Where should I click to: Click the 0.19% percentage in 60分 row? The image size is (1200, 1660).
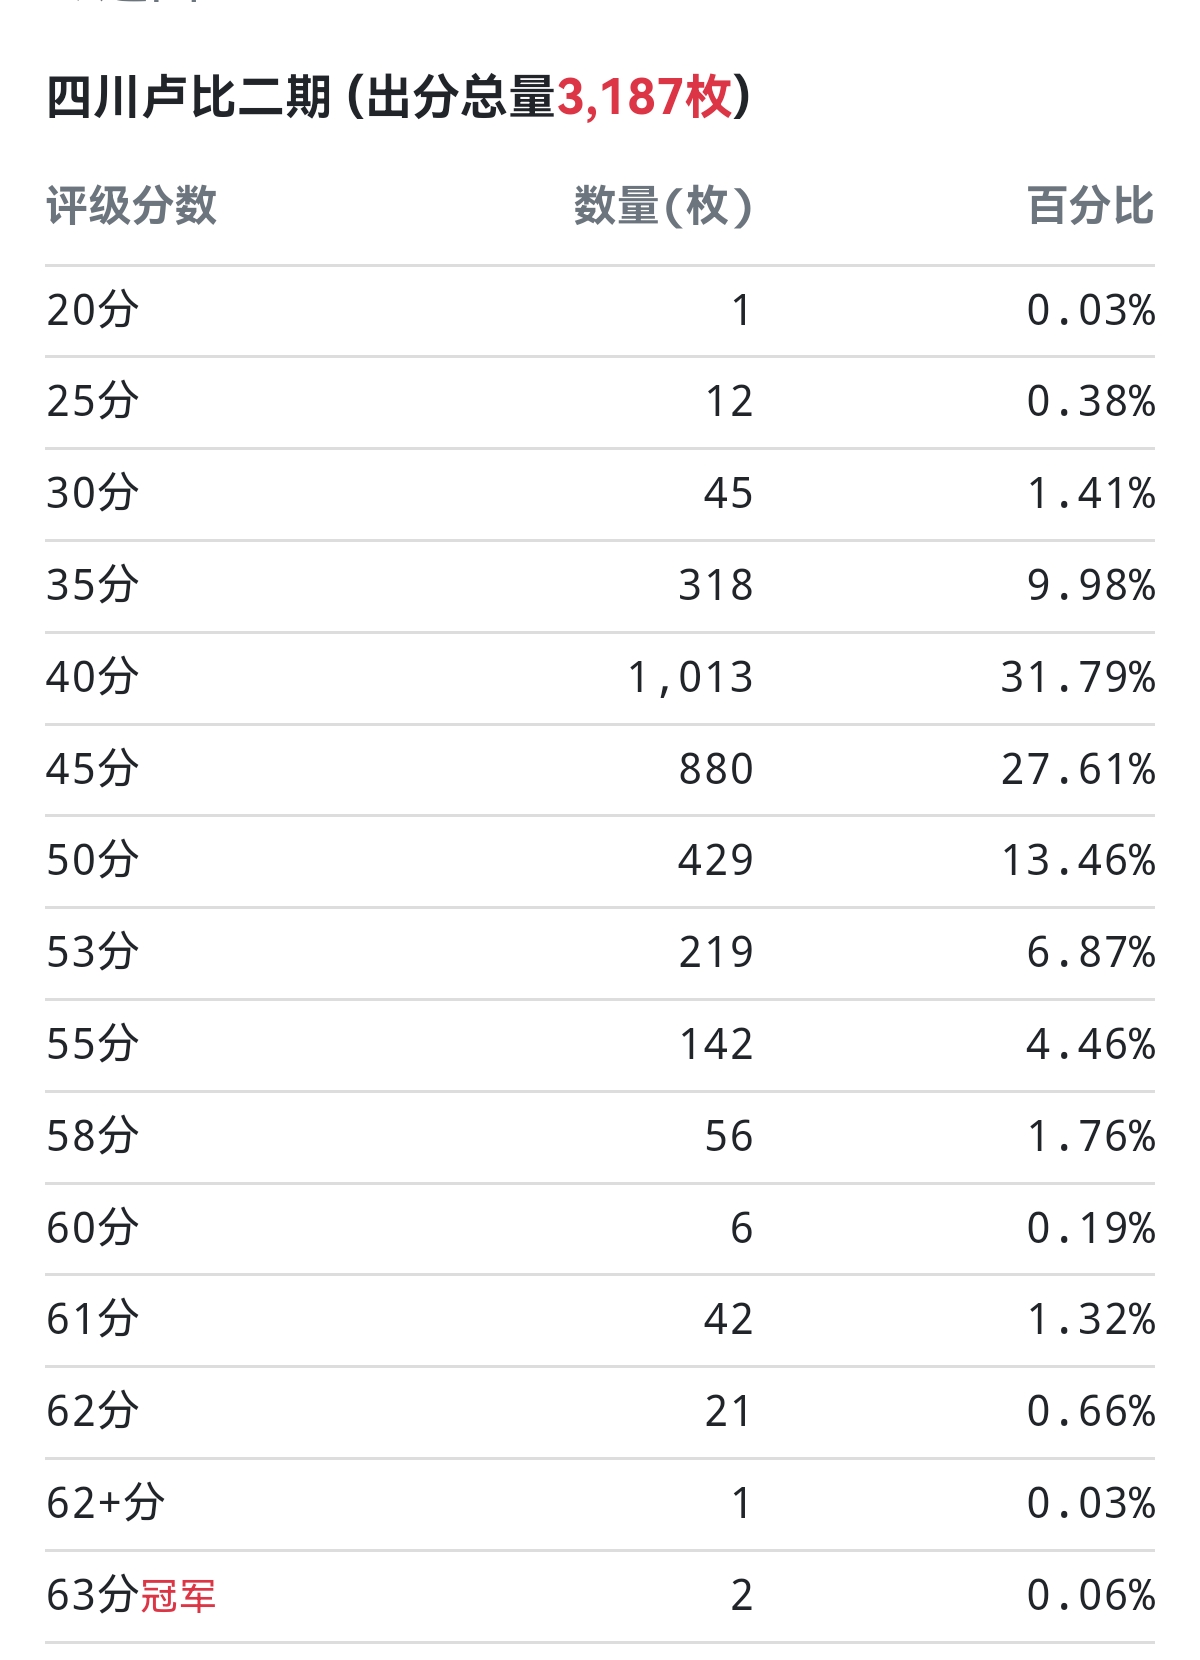1091,1229
